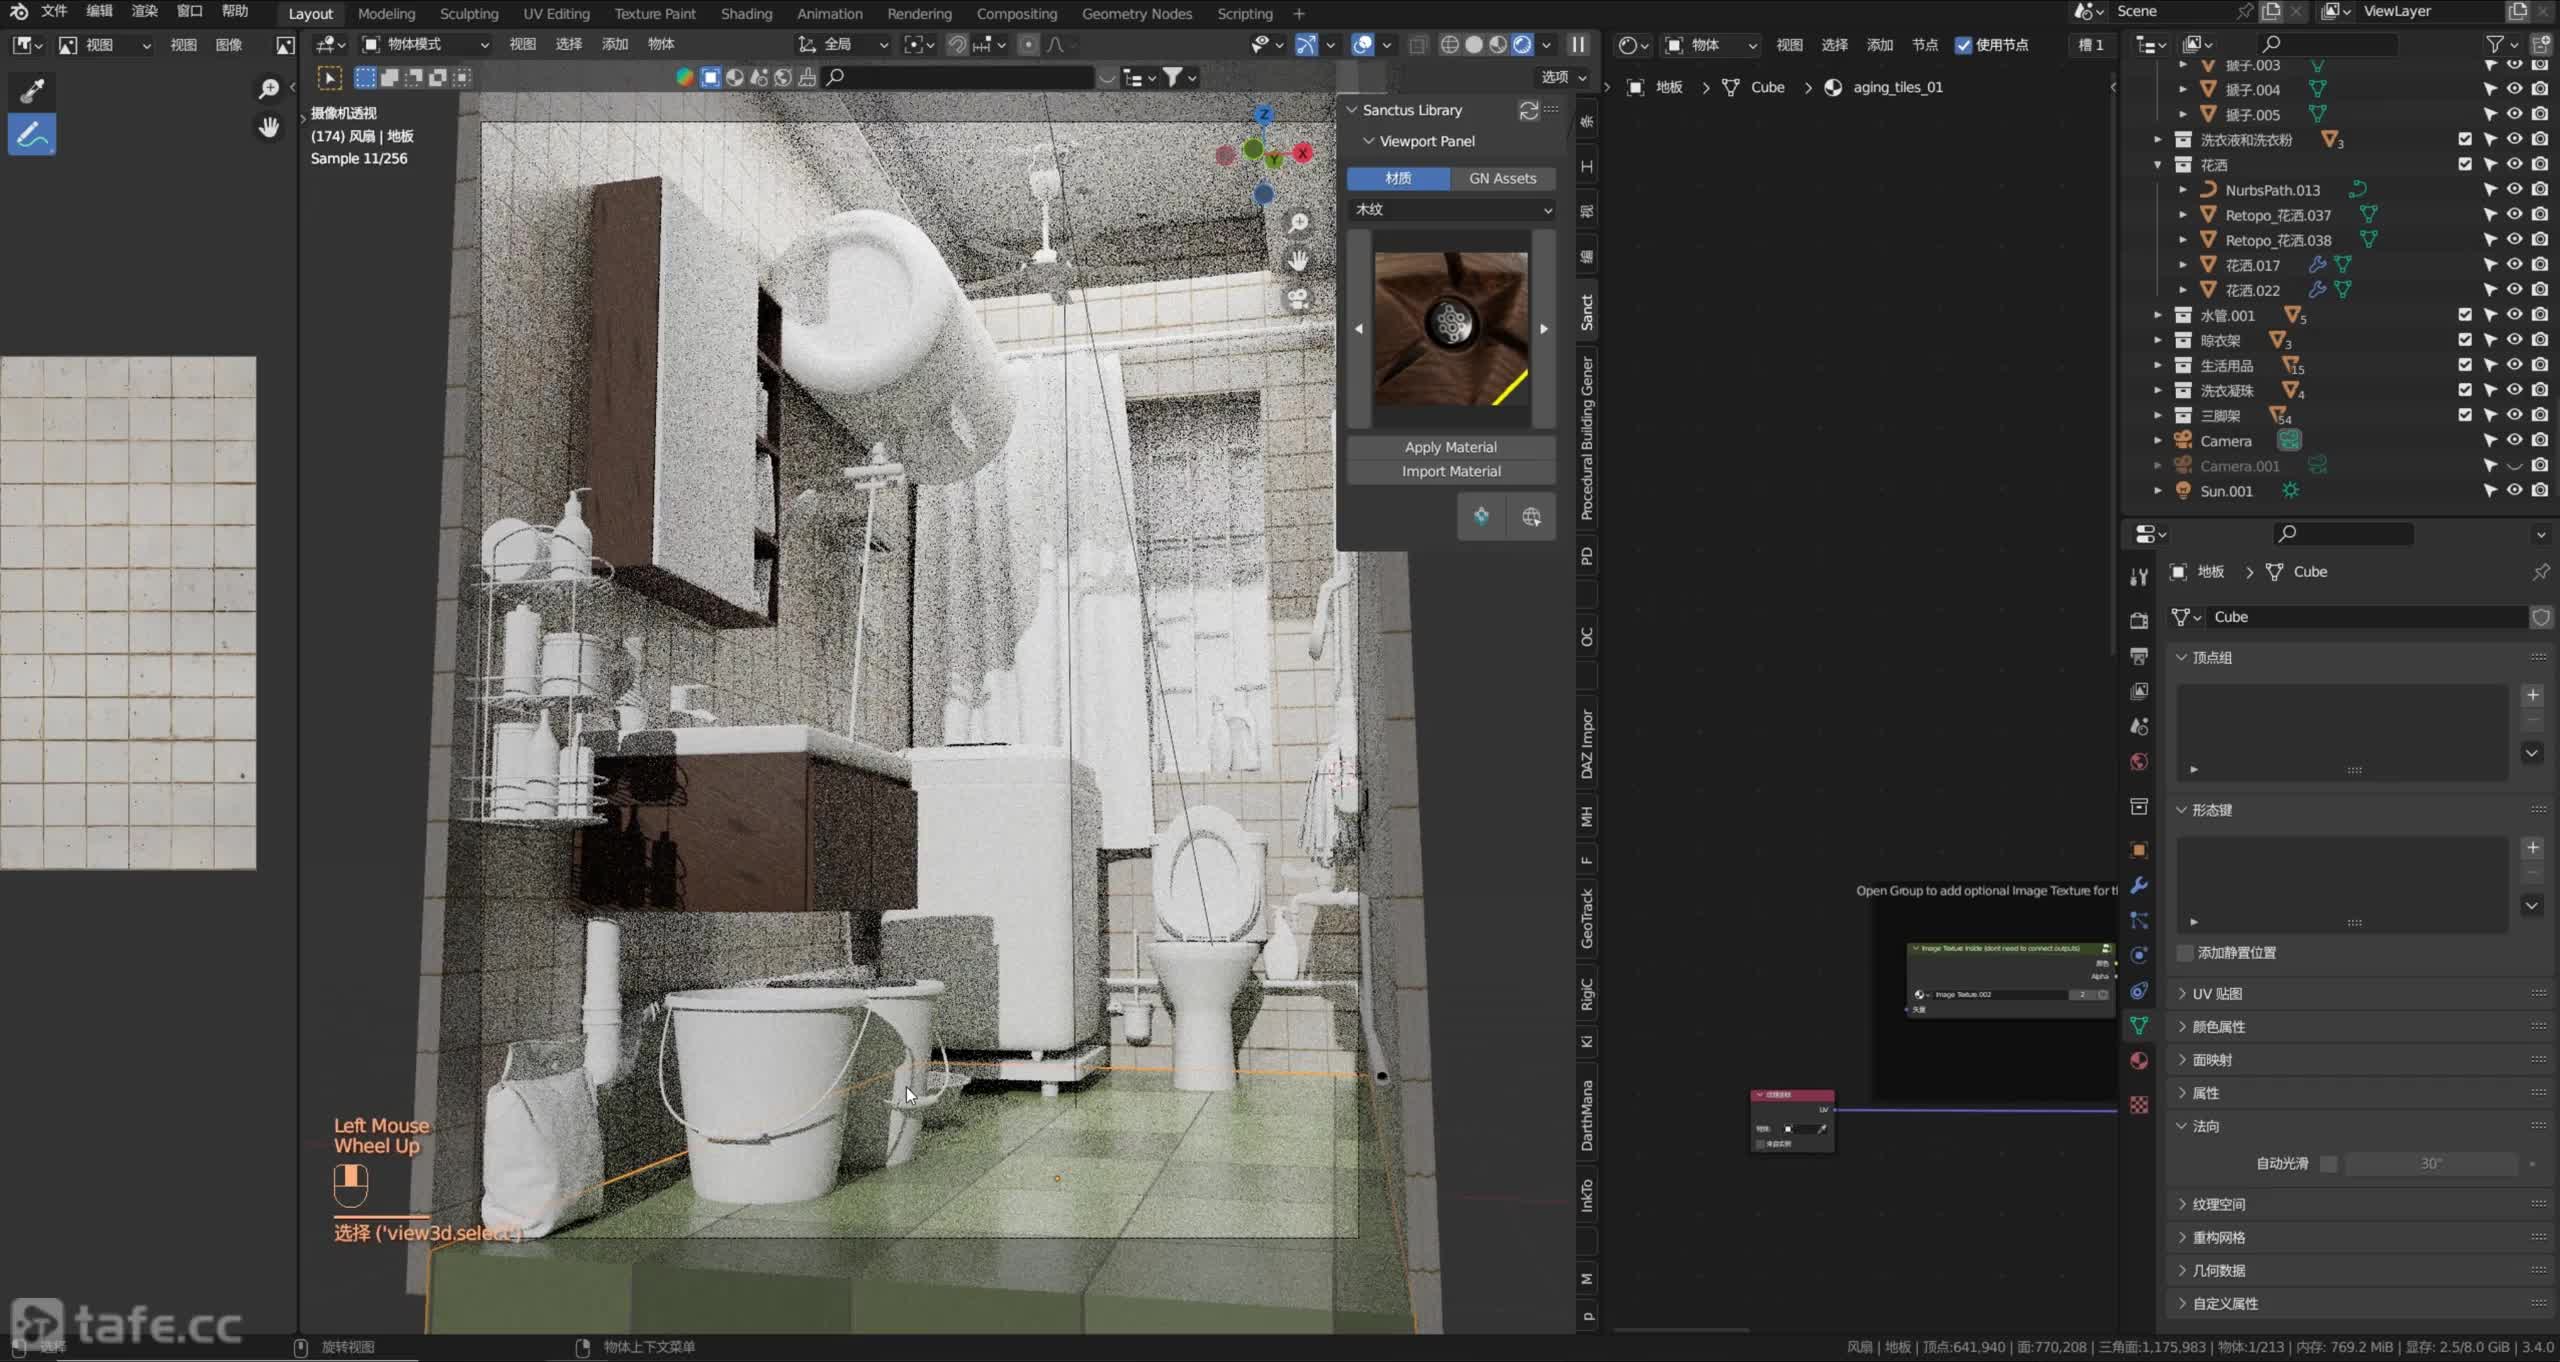The width and height of the screenshot is (2560, 1362).
Task: Open 选项 options dropdown in viewport
Action: [1563, 77]
